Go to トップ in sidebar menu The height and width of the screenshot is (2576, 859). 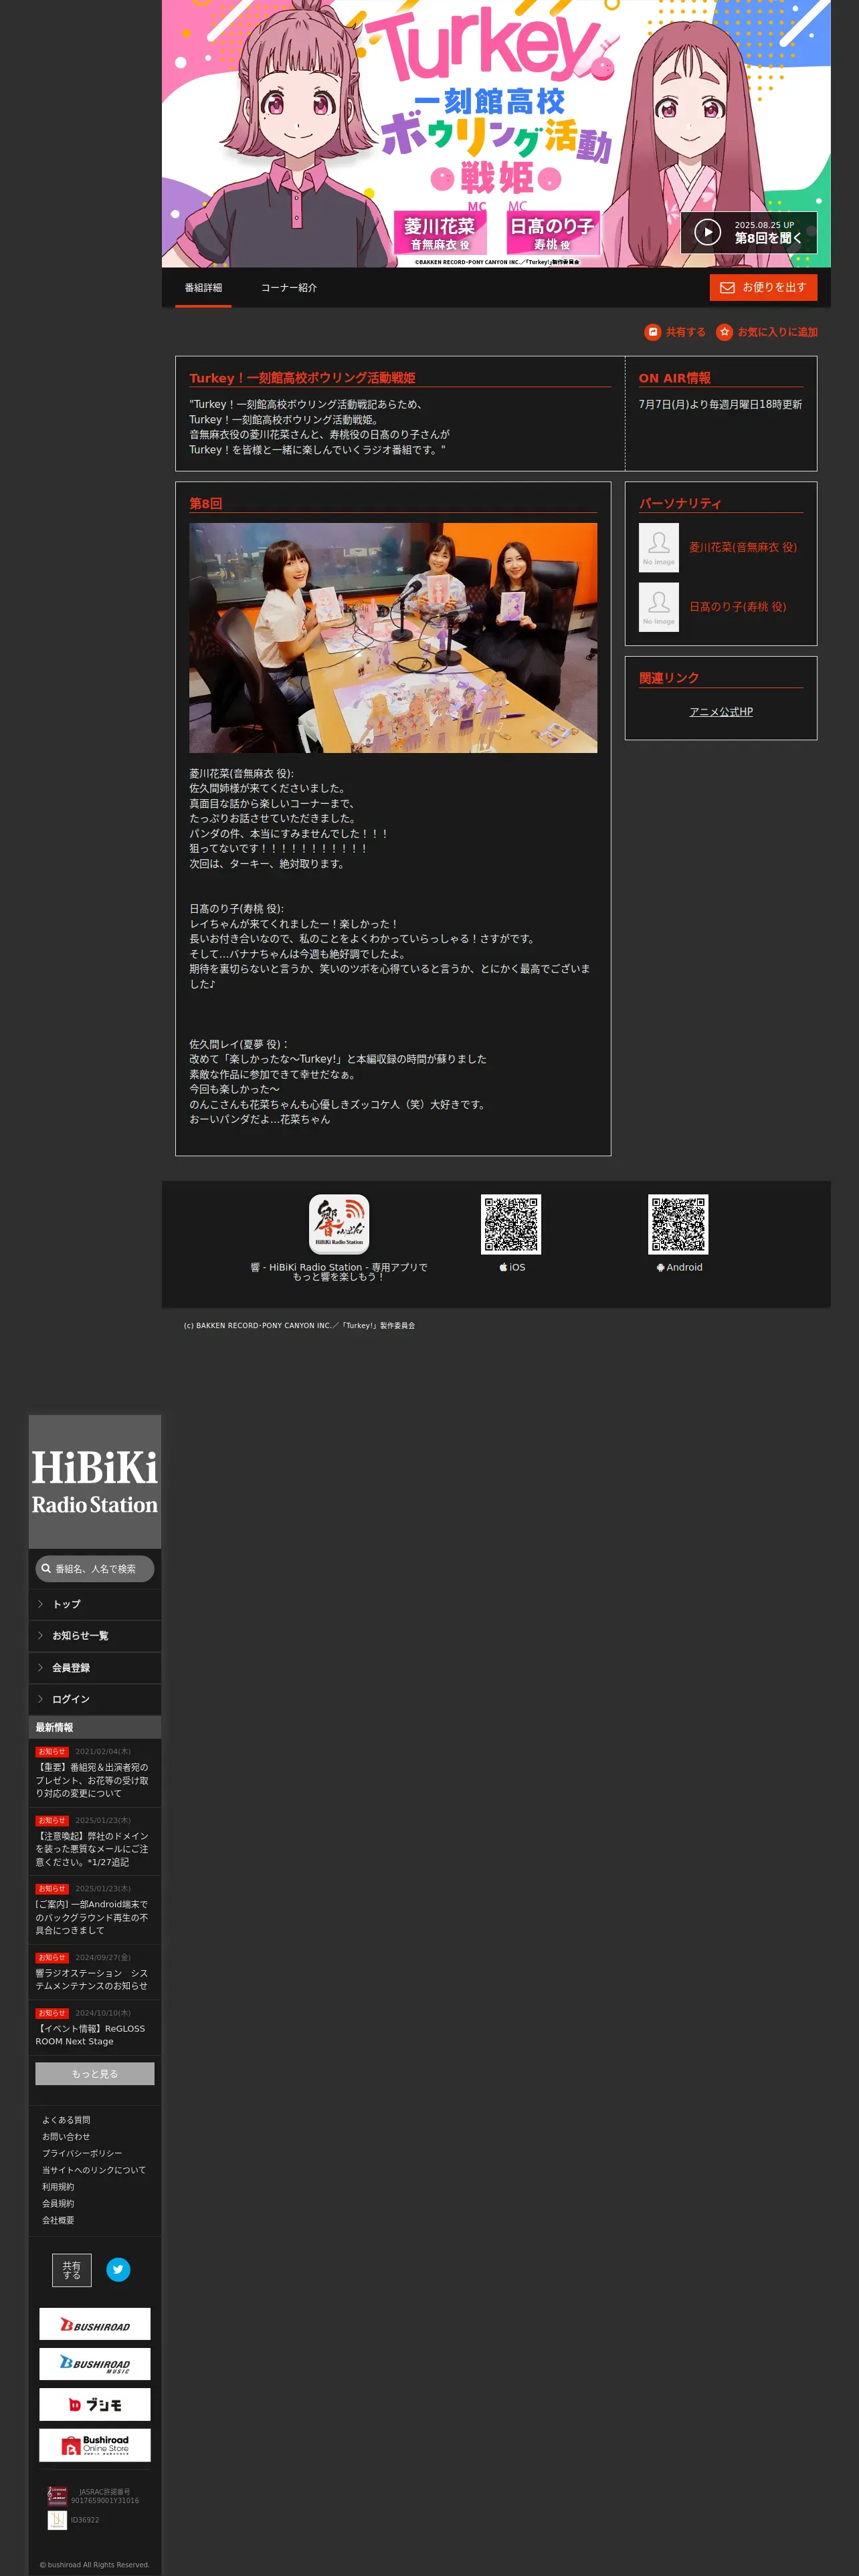click(95, 1604)
